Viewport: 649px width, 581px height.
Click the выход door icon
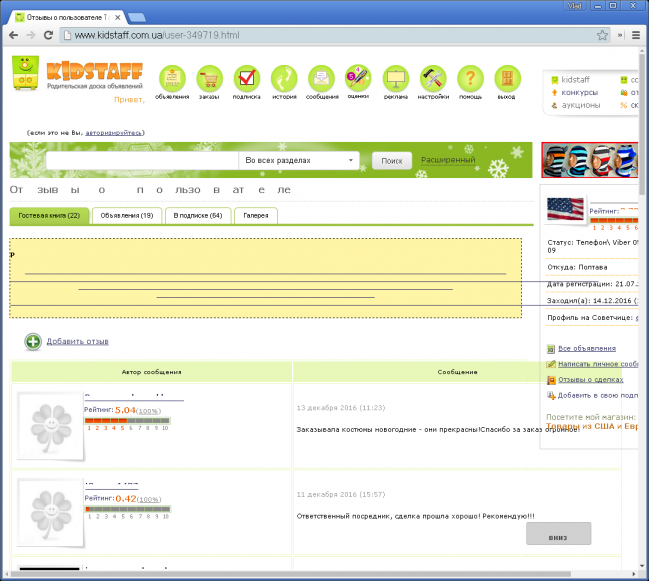pos(507,79)
